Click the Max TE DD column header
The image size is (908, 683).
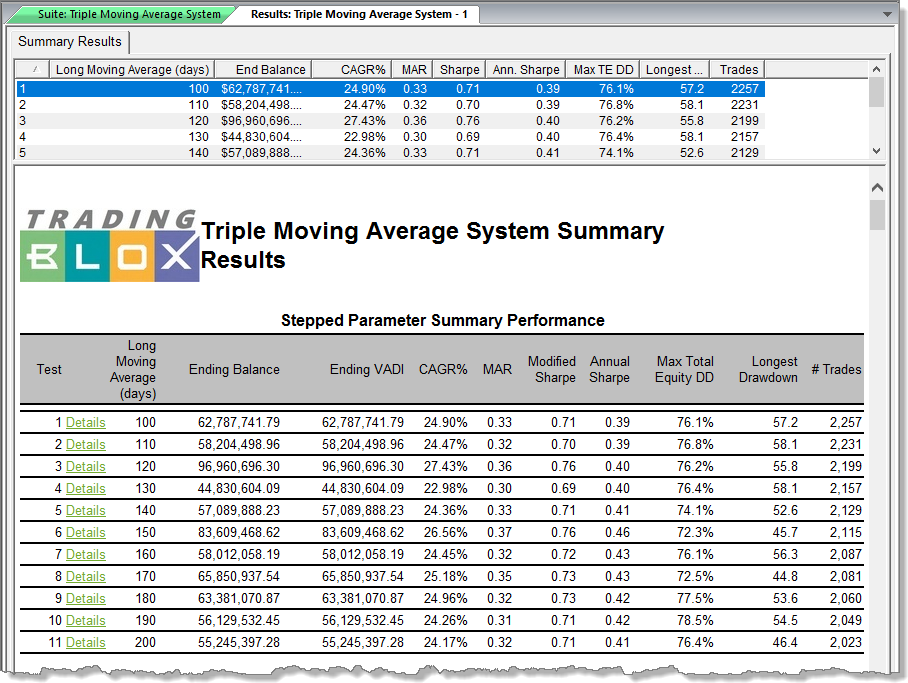[x=602, y=70]
